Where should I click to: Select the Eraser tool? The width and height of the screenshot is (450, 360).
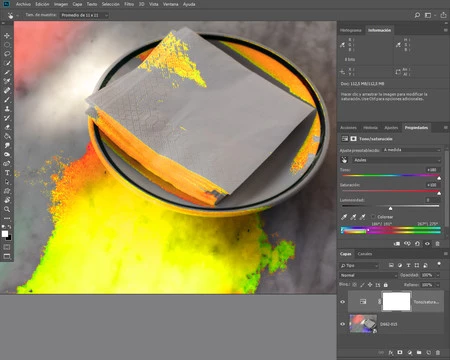click(x=7, y=127)
